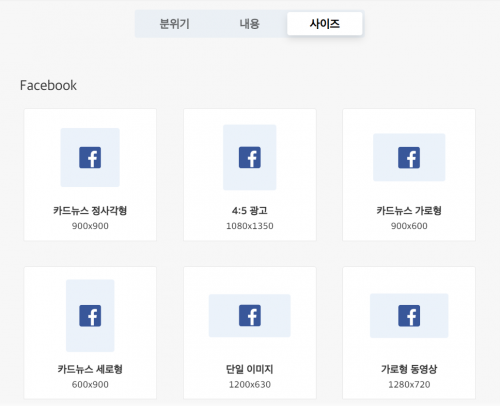This screenshot has height=406, width=500.
Task: Choose the 카드뉴스 정사각형 label
Action: (90, 211)
